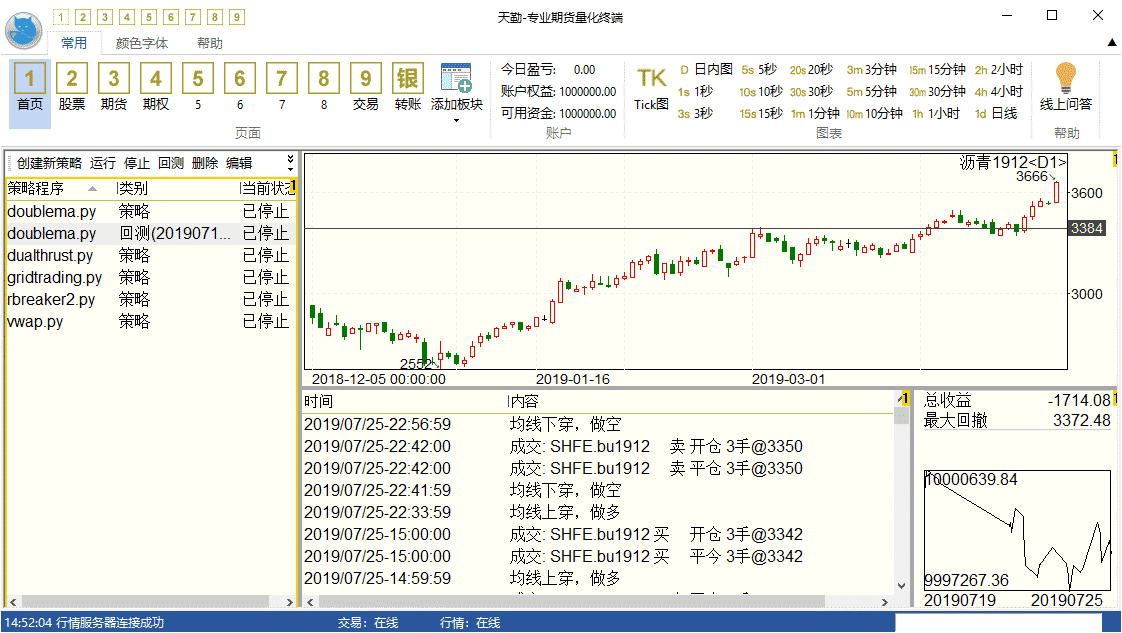Screen dimensions: 1122x633
Task: Click the log horizontal scrollbar right arrow
Action: [884, 602]
